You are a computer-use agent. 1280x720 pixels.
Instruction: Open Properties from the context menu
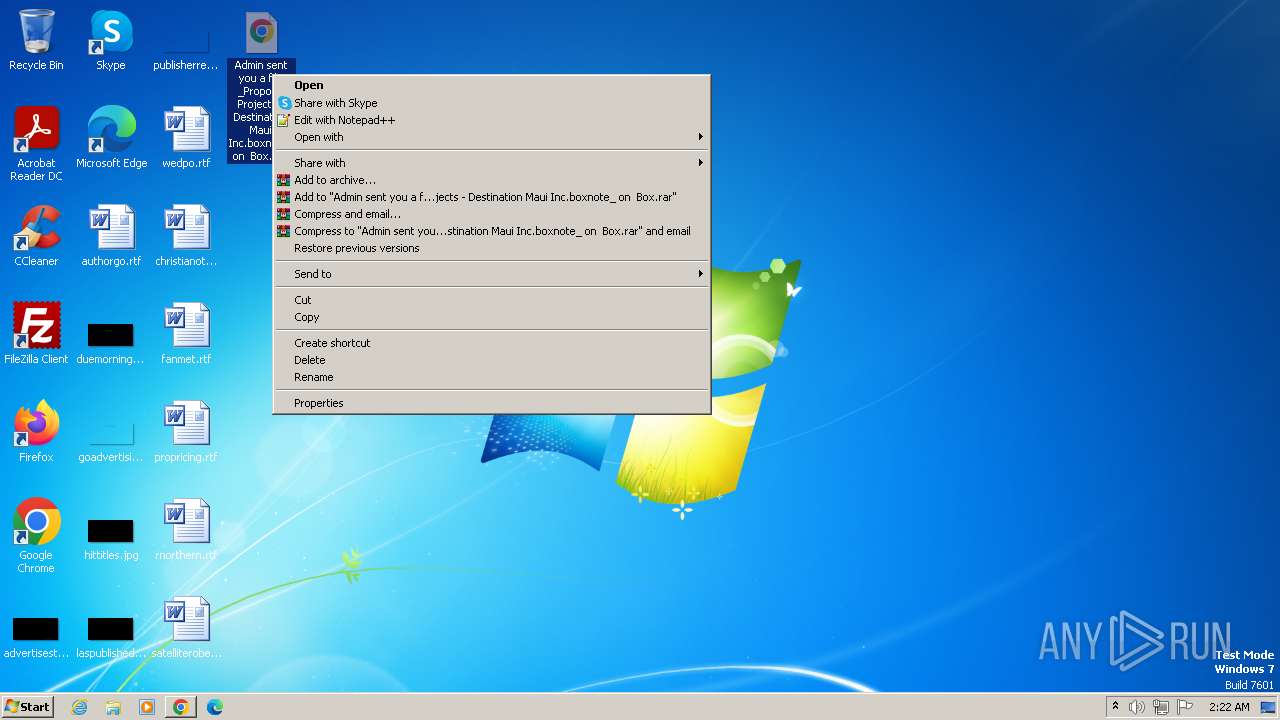pyautogui.click(x=492, y=403)
